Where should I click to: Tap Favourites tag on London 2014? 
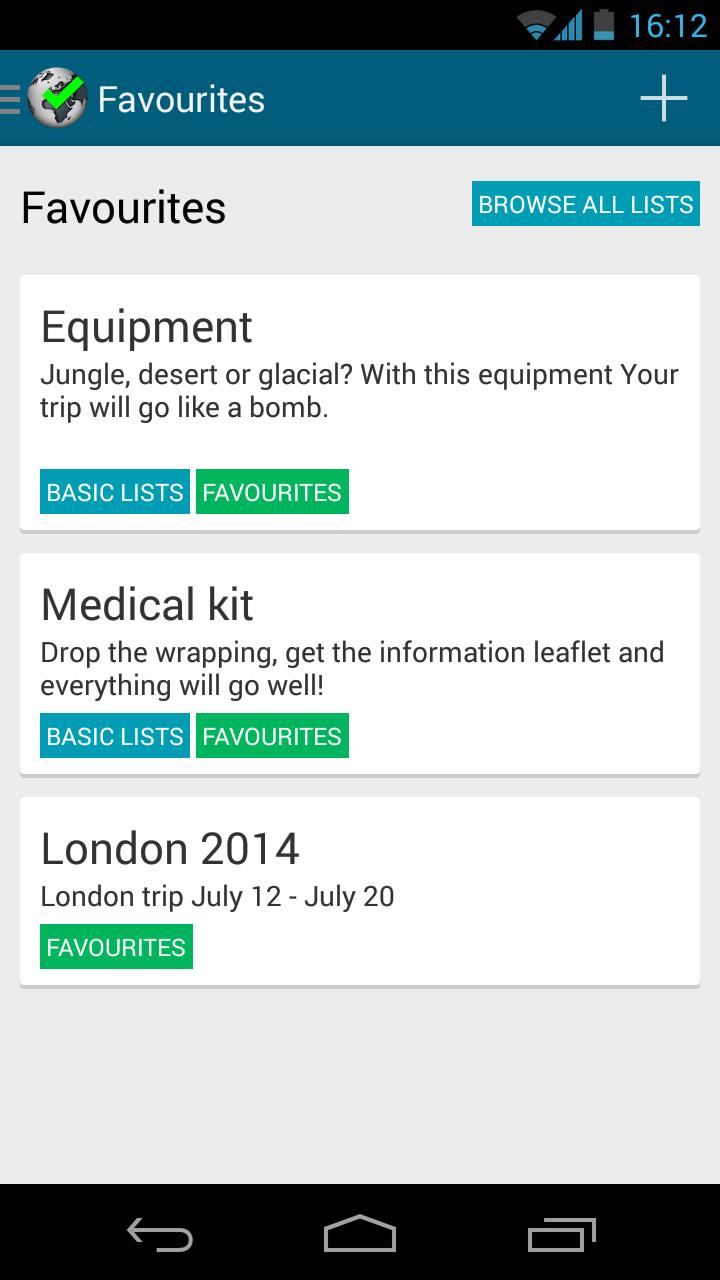click(116, 947)
